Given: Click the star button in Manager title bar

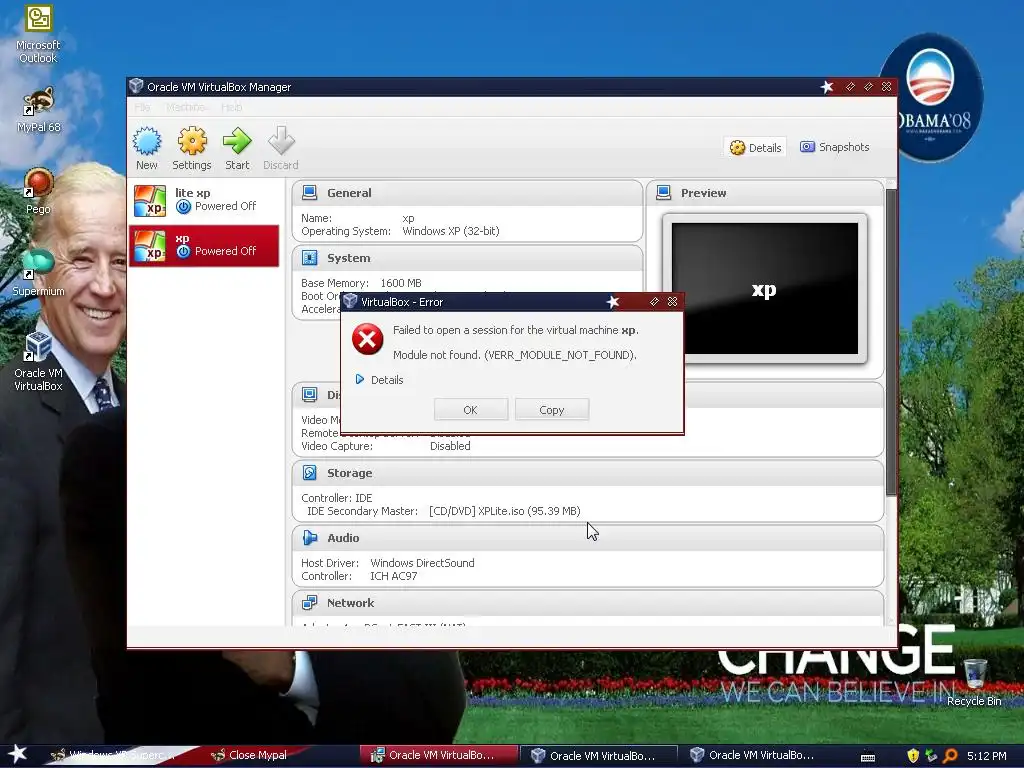Looking at the screenshot, I should pos(827,87).
